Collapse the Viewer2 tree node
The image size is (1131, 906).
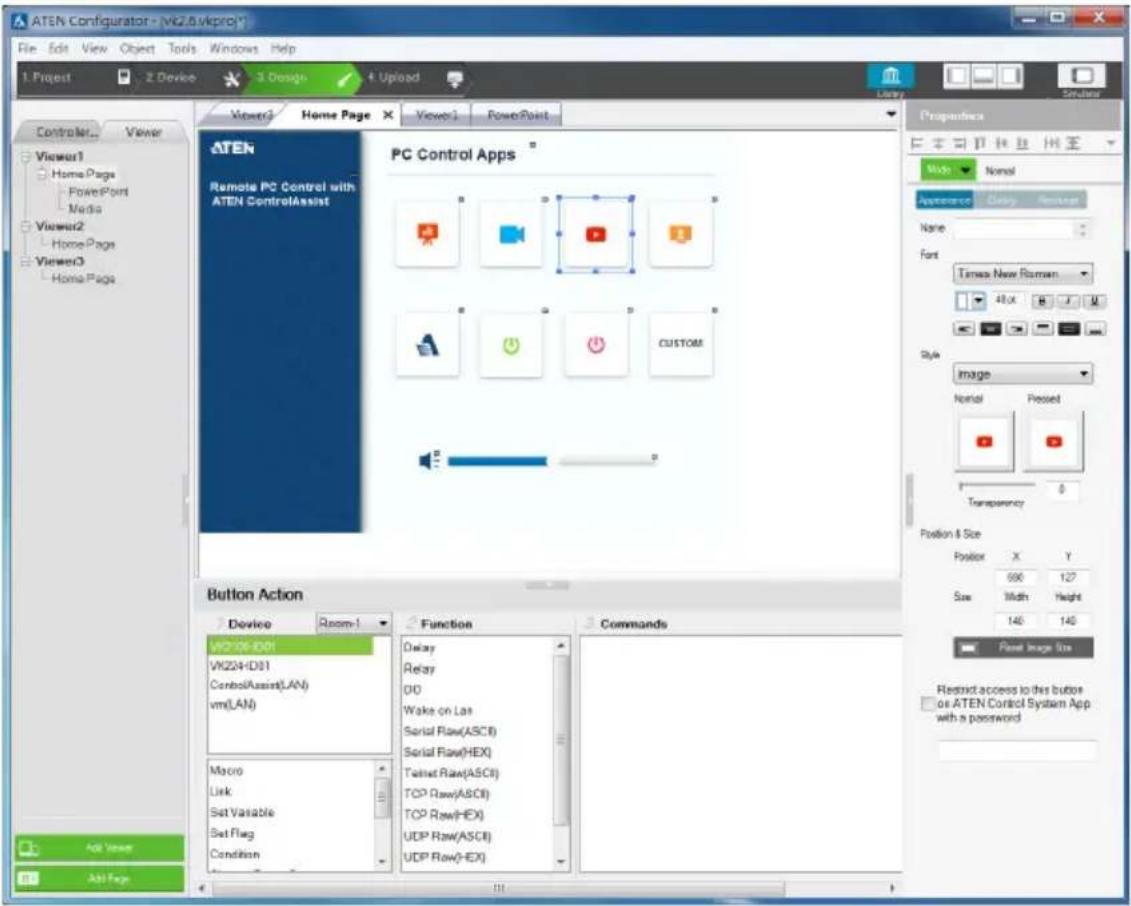[26, 226]
